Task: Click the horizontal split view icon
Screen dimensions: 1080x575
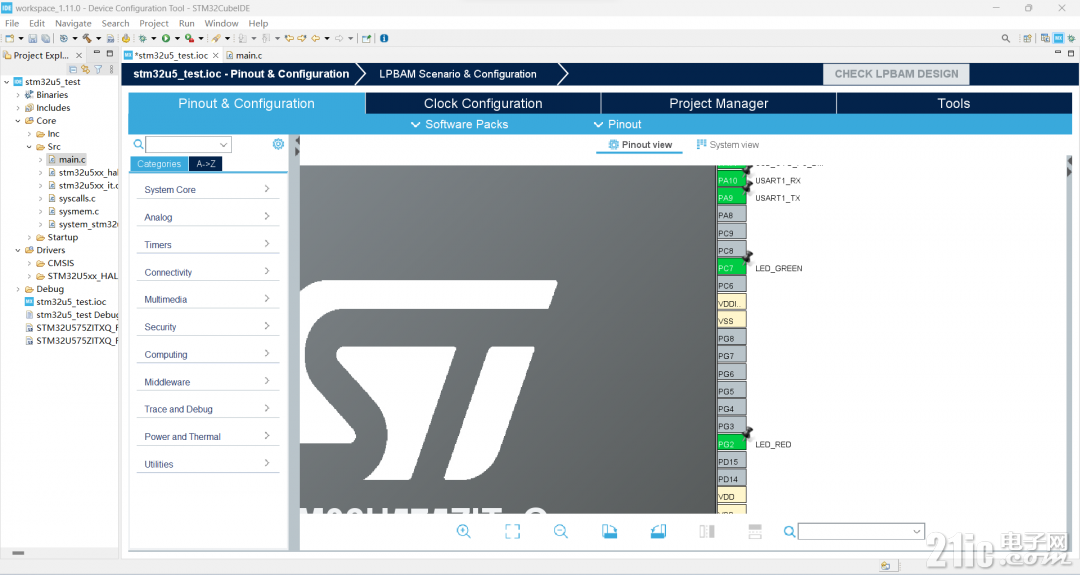Action: click(755, 532)
